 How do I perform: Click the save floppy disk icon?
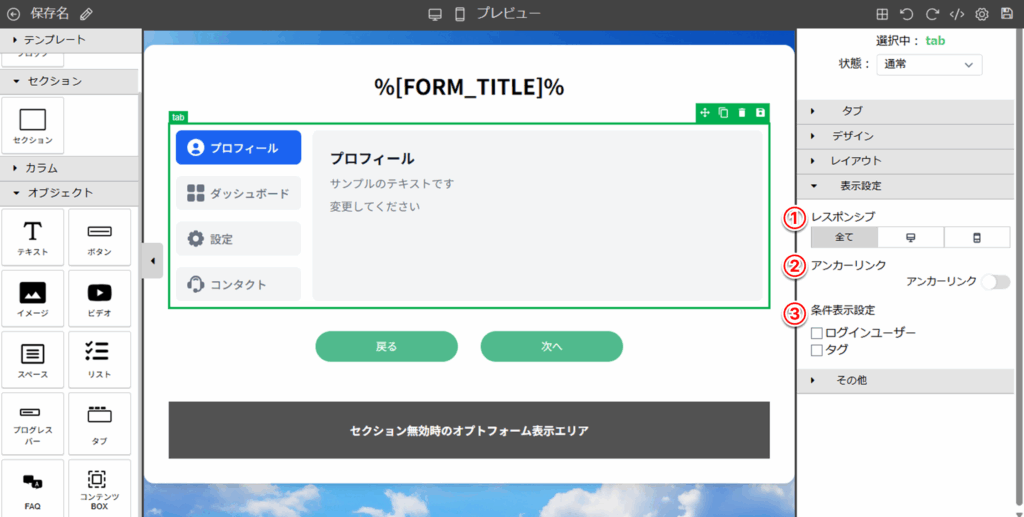tap(1006, 14)
